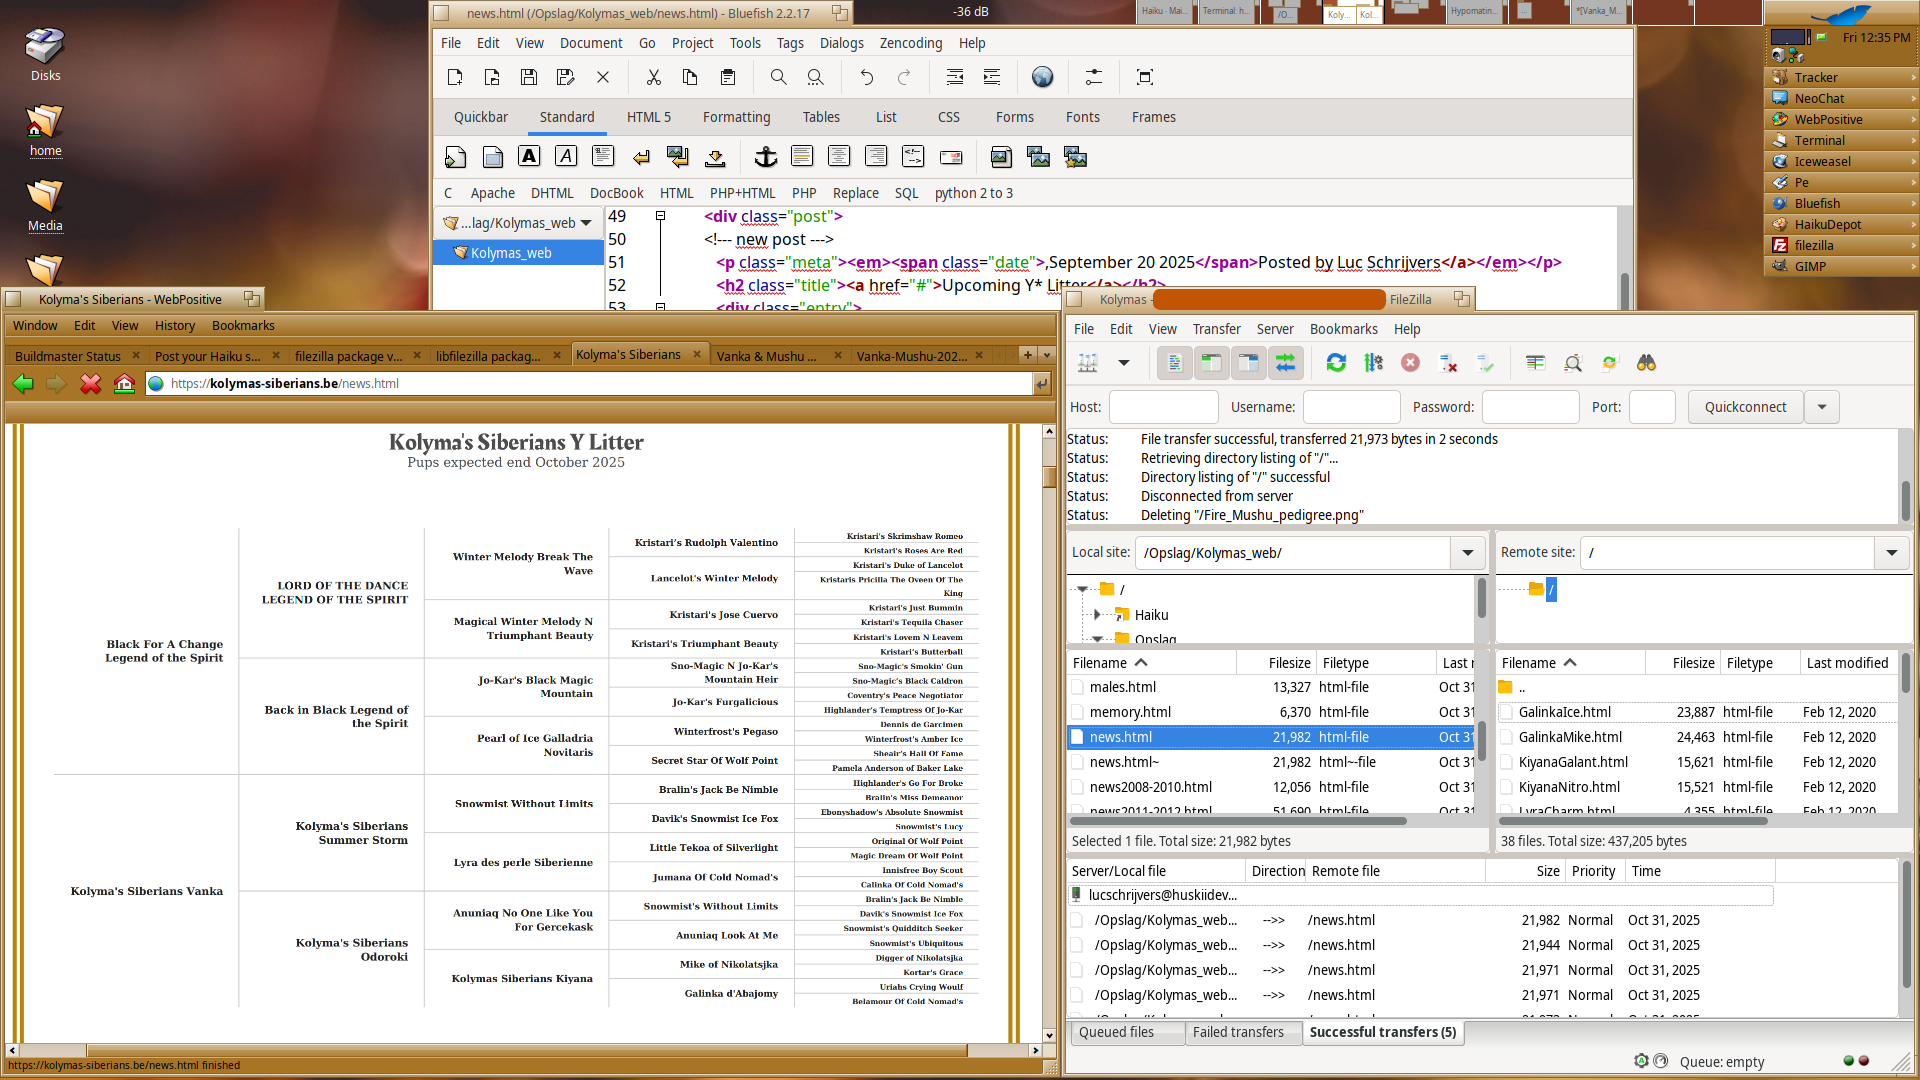Screen dimensions: 1920x1080
Task: Open the FileZilla binoculars file search
Action: (x=1646, y=363)
